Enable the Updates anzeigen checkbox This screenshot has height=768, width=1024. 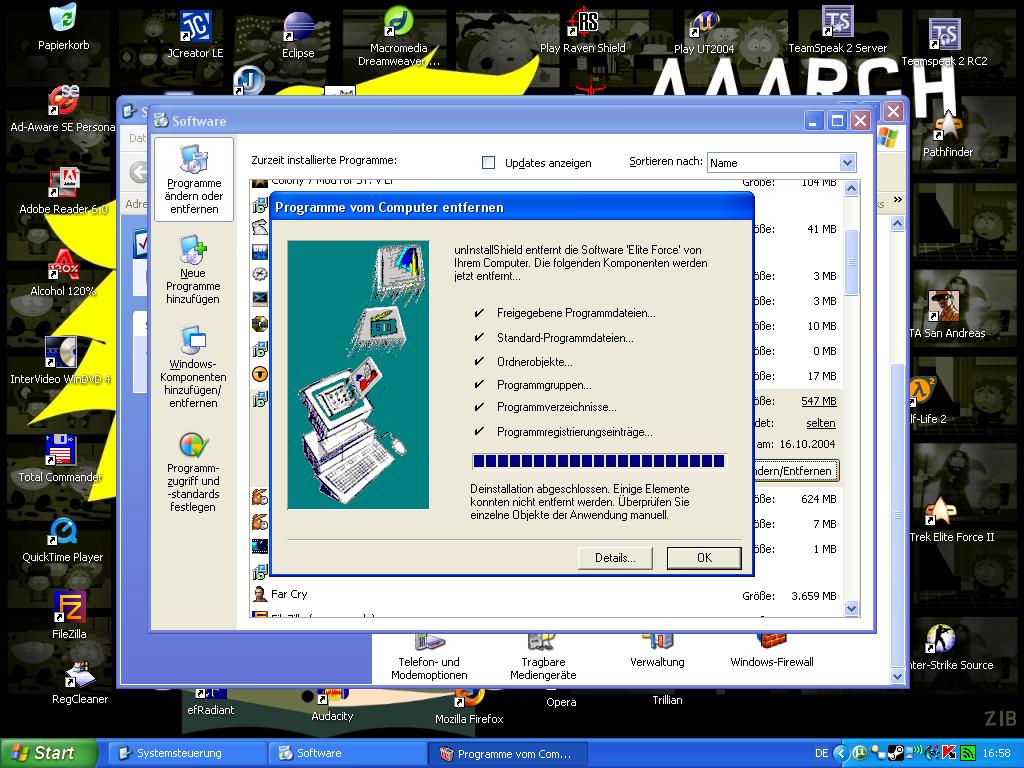coord(488,163)
